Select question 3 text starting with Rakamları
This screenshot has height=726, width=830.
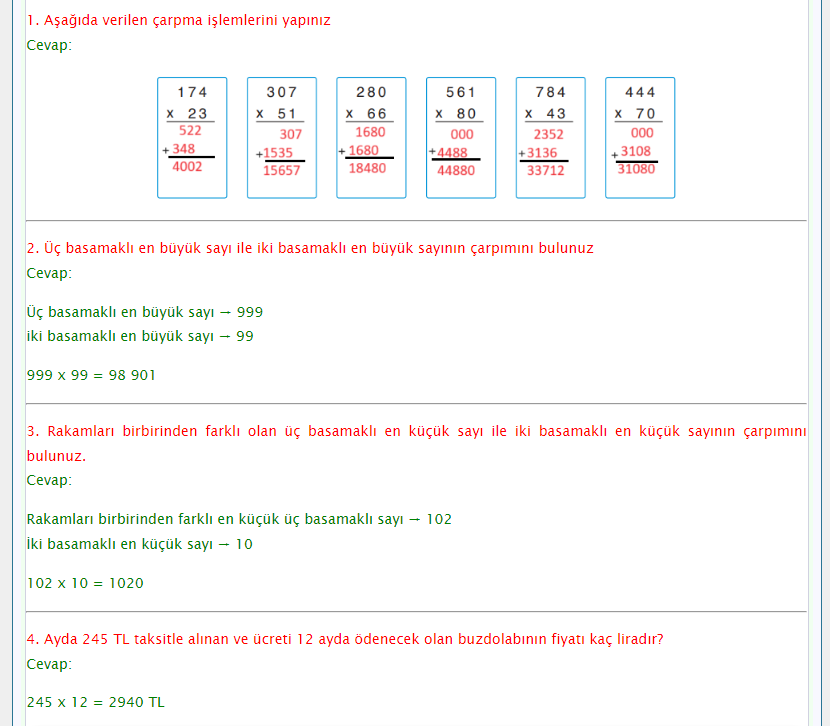(416, 432)
